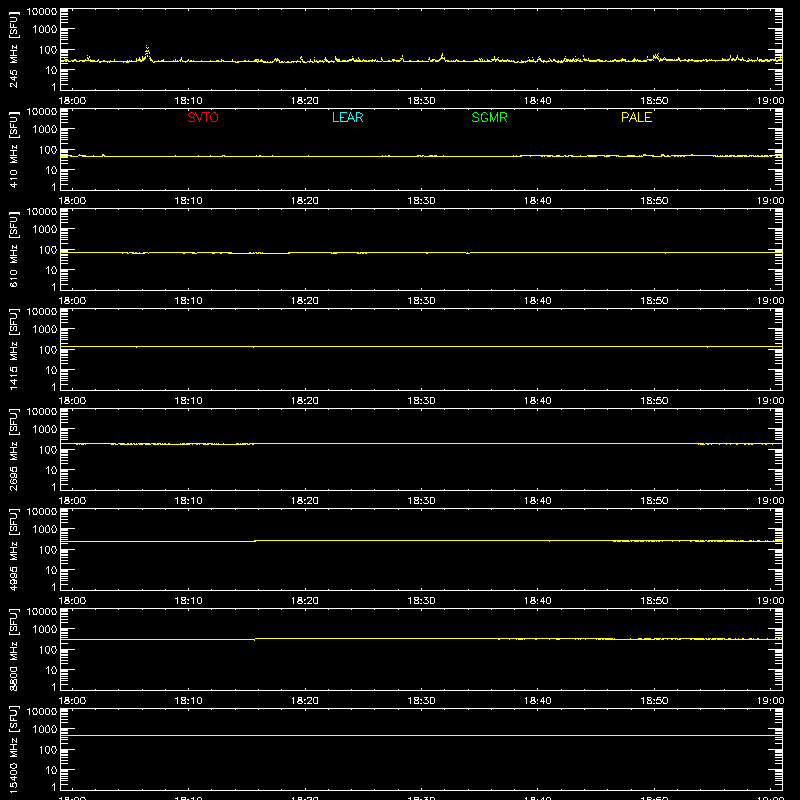
Task: Select the 8800 MHz [SFU] axis title
Action: pos(14,649)
